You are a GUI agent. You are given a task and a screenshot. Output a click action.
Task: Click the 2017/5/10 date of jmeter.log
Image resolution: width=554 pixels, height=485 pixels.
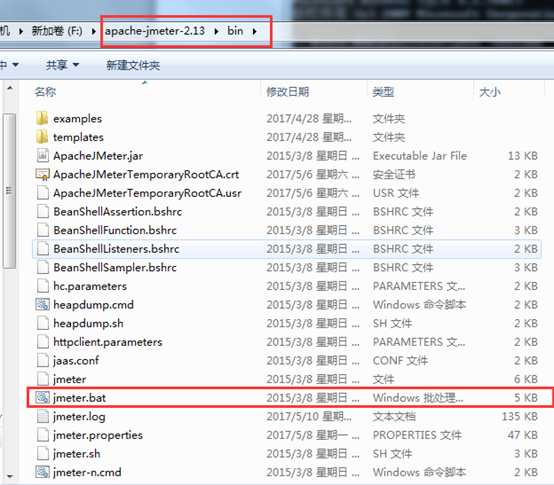point(309,416)
